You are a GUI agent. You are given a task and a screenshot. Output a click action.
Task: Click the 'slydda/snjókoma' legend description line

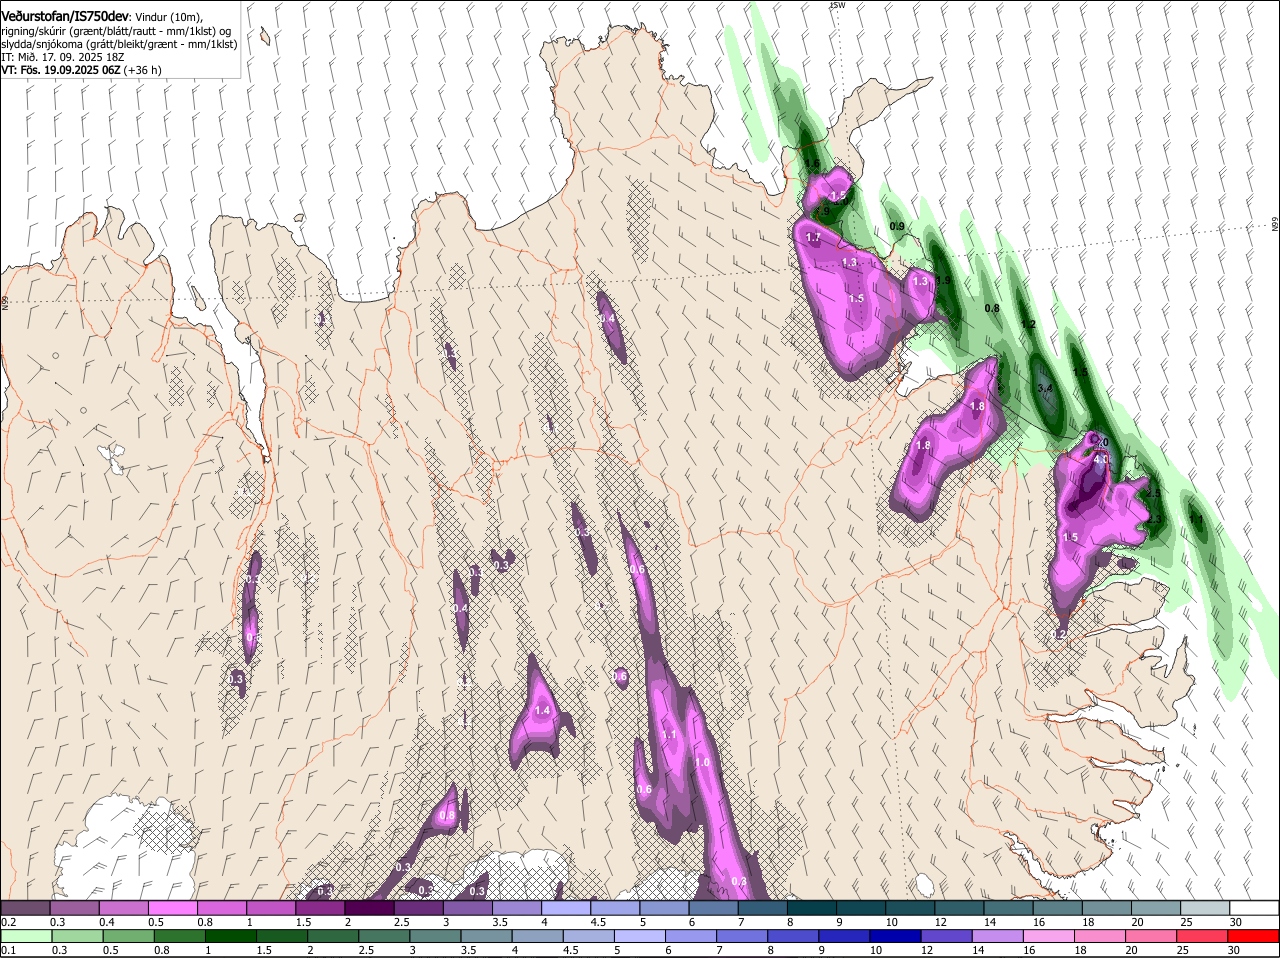point(119,44)
